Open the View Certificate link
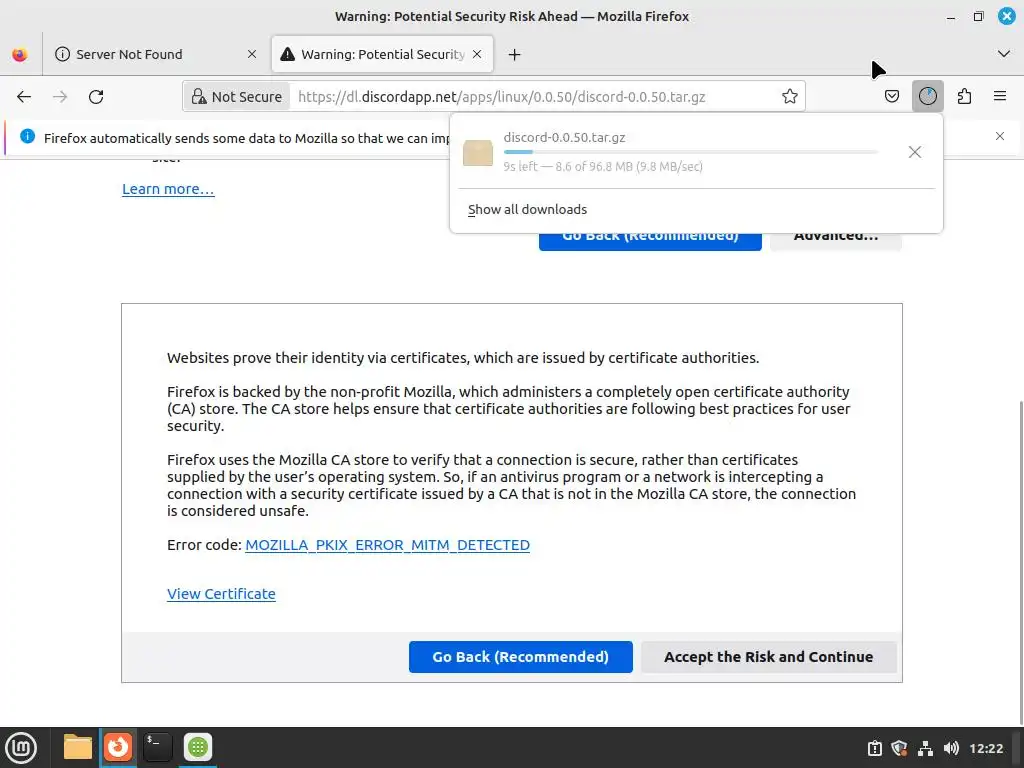1024x768 pixels. click(x=221, y=594)
